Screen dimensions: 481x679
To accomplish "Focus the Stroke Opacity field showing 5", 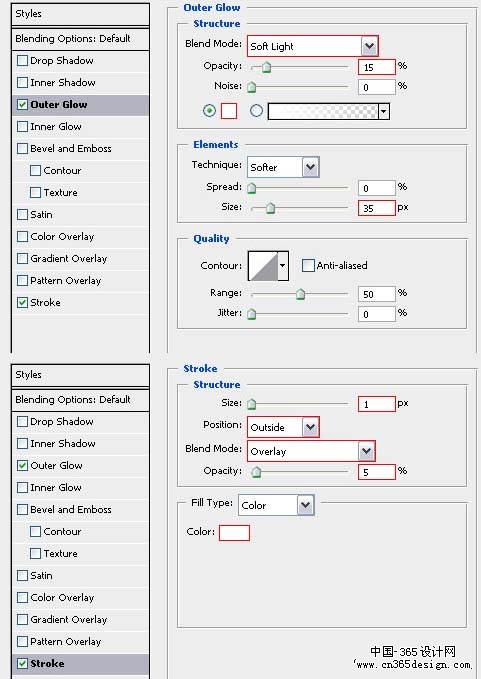I will 377,472.
